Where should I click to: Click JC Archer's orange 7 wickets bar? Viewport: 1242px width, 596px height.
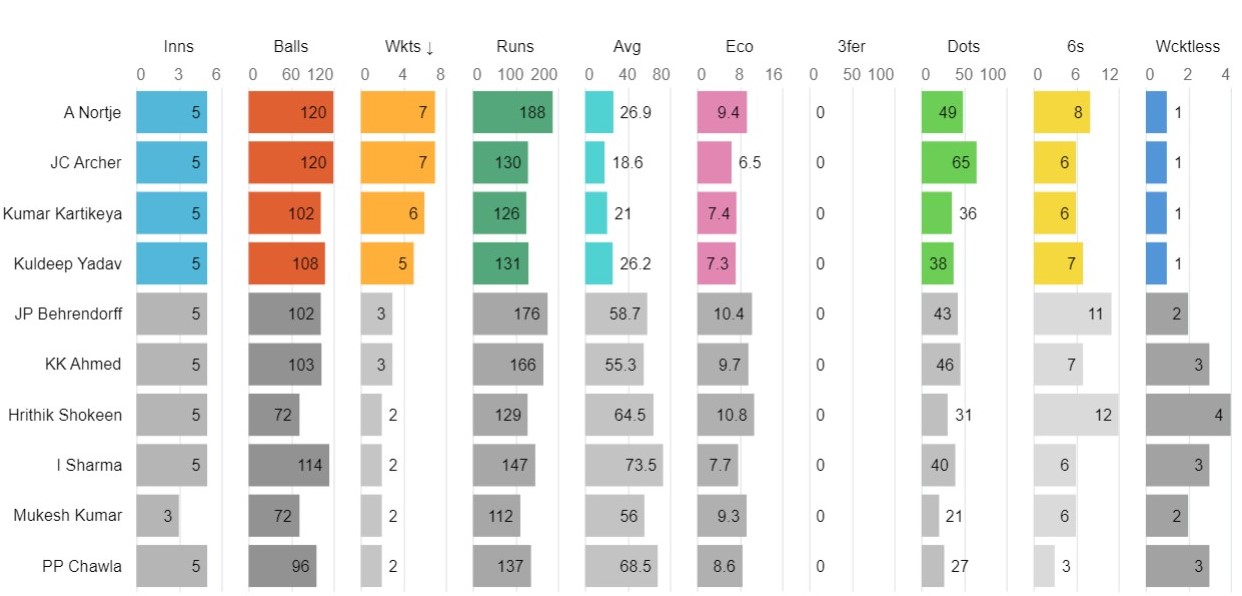397,163
